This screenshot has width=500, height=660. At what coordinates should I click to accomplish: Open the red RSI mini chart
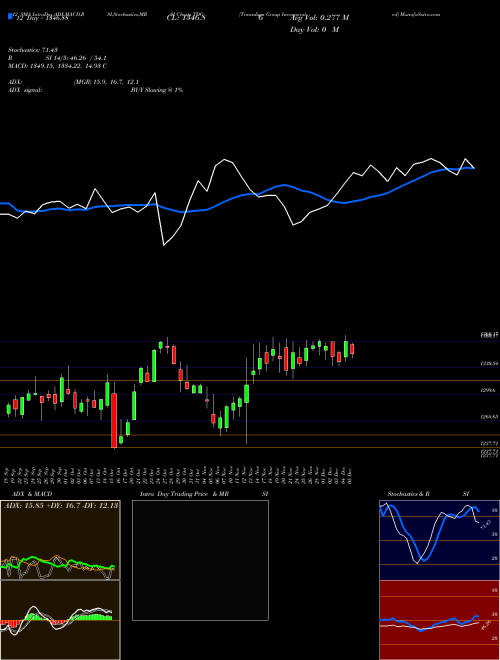coord(439,620)
